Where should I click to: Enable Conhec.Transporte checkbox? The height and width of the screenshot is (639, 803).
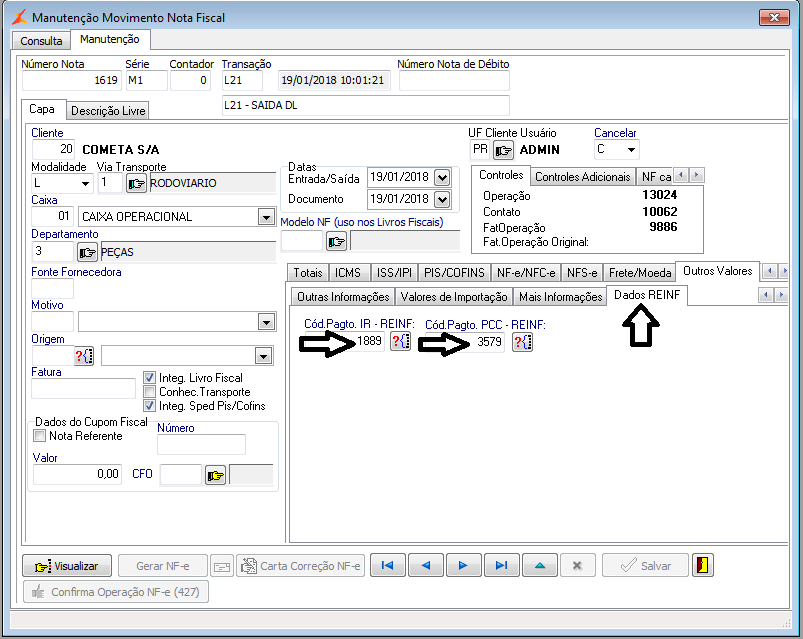click(x=150, y=392)
